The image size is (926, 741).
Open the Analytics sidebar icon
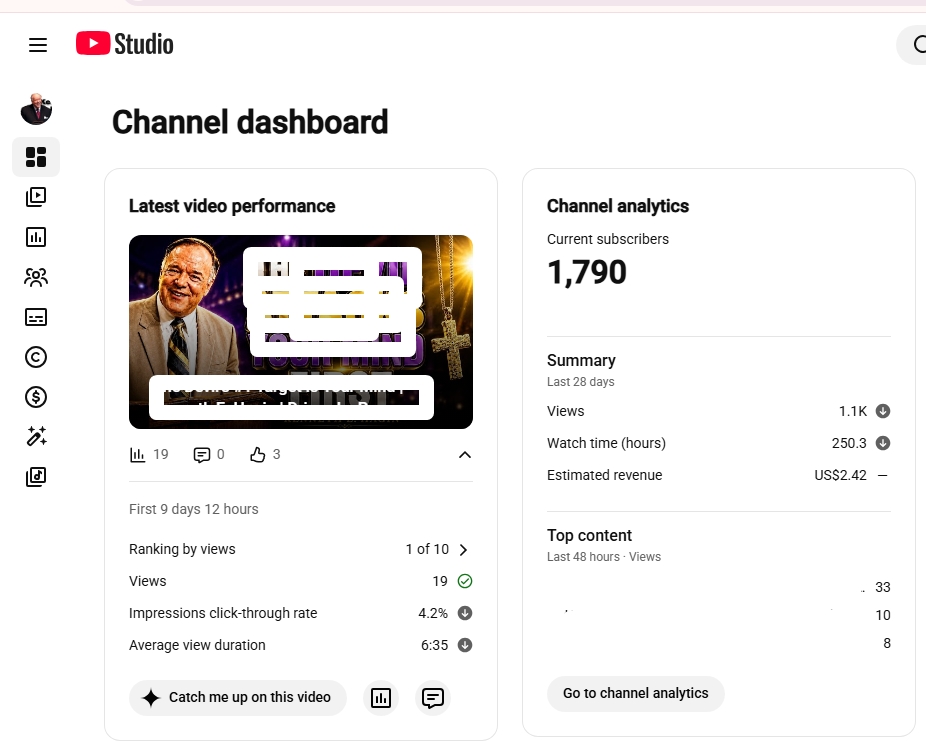36,237
